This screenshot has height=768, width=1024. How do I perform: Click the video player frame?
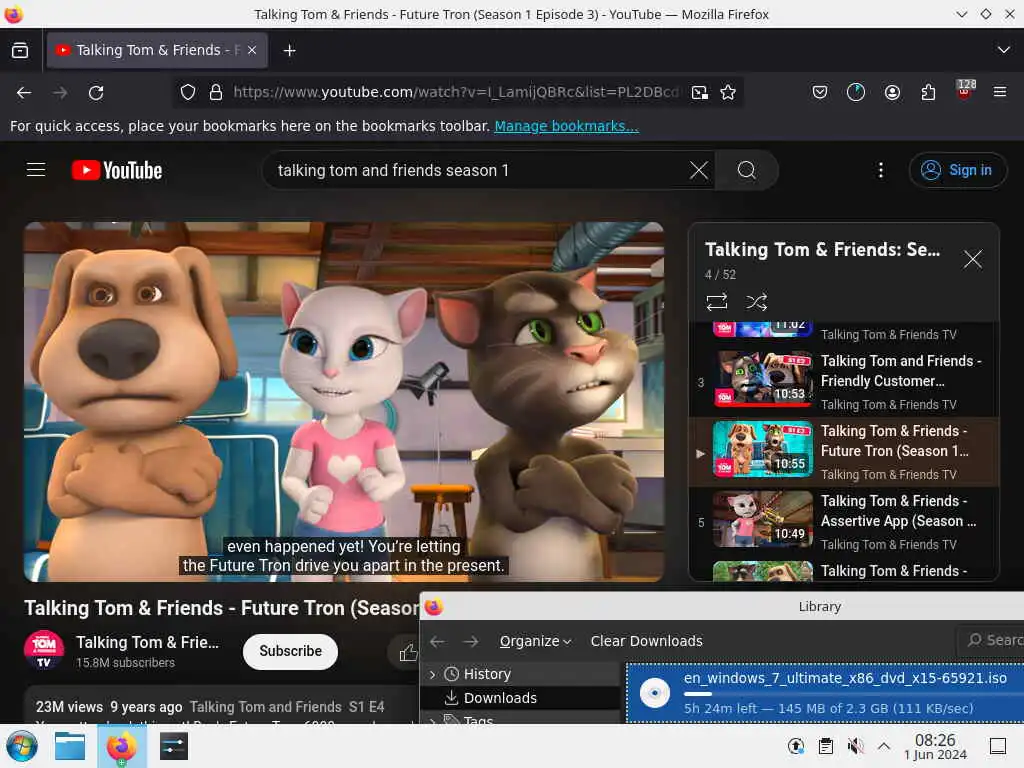344,402
